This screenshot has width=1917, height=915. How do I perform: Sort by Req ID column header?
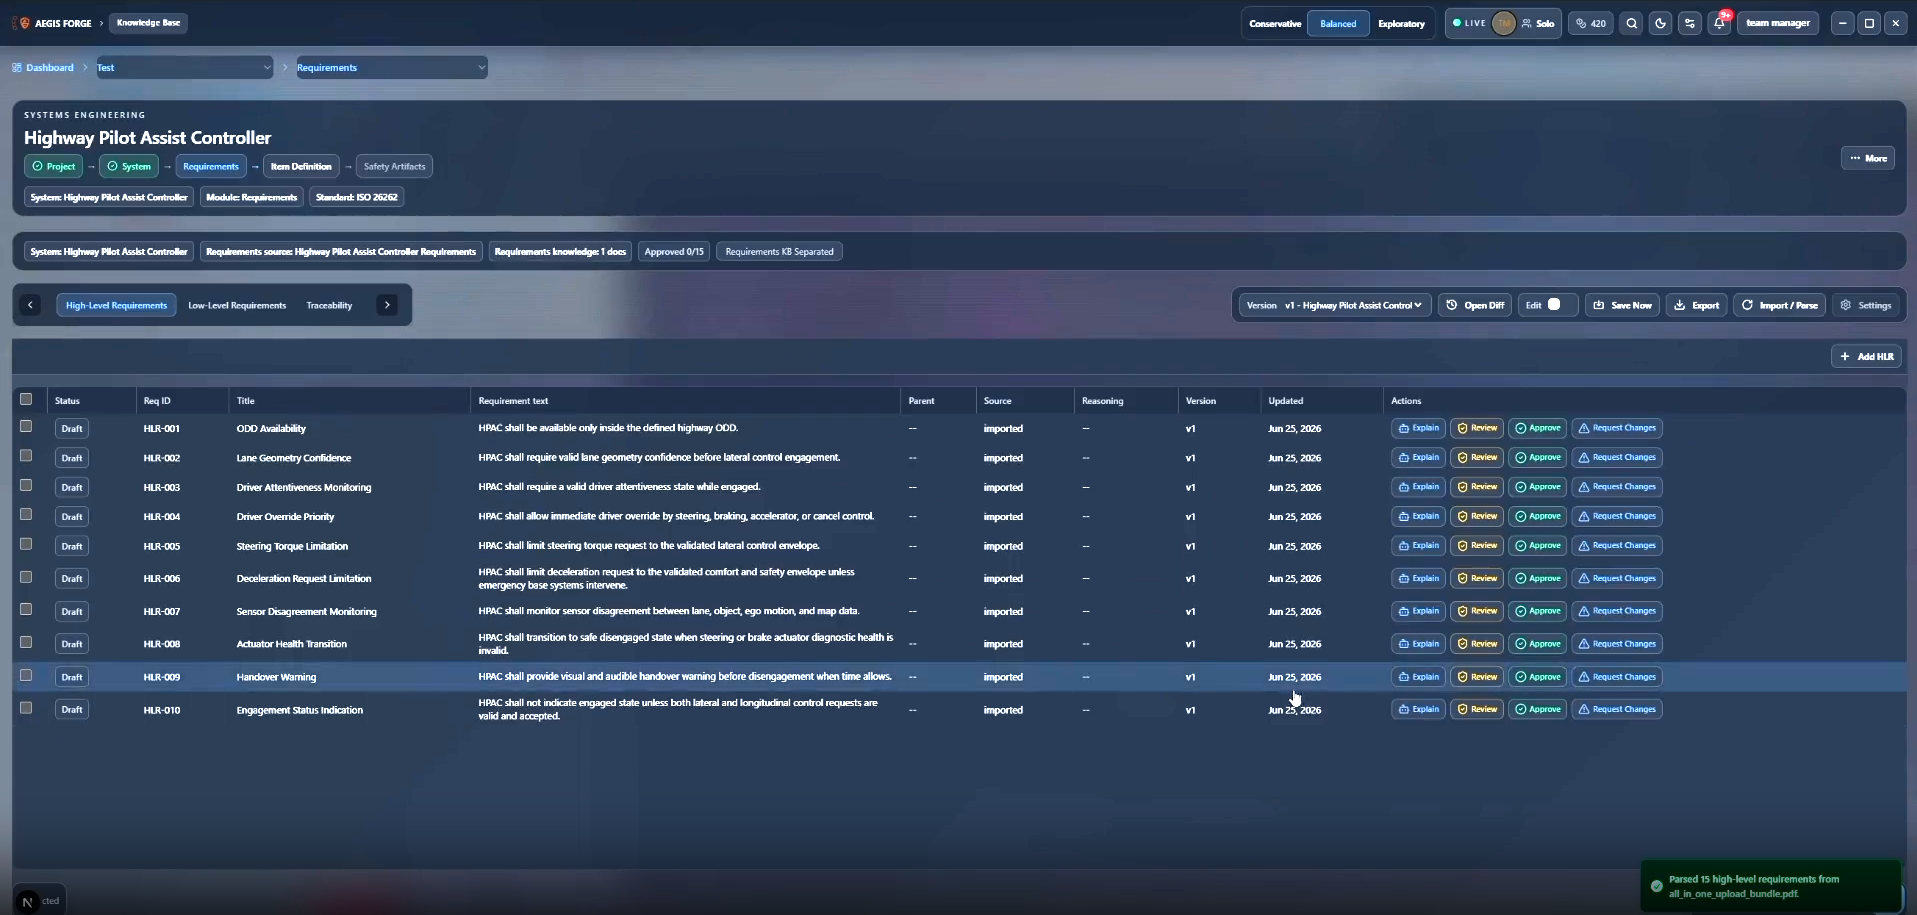coord(157,400)
